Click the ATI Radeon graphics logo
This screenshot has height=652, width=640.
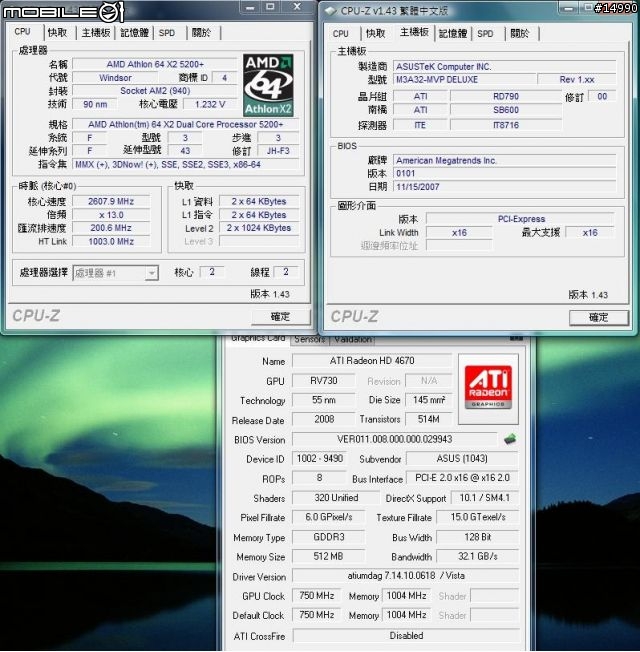488,389
